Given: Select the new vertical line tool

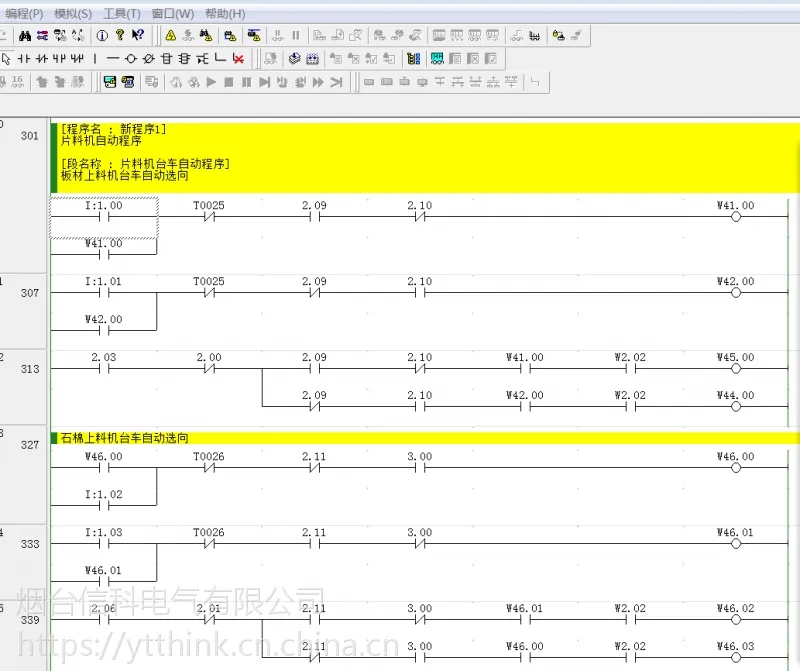Looking at the screenshot, I should pos(95,59).
